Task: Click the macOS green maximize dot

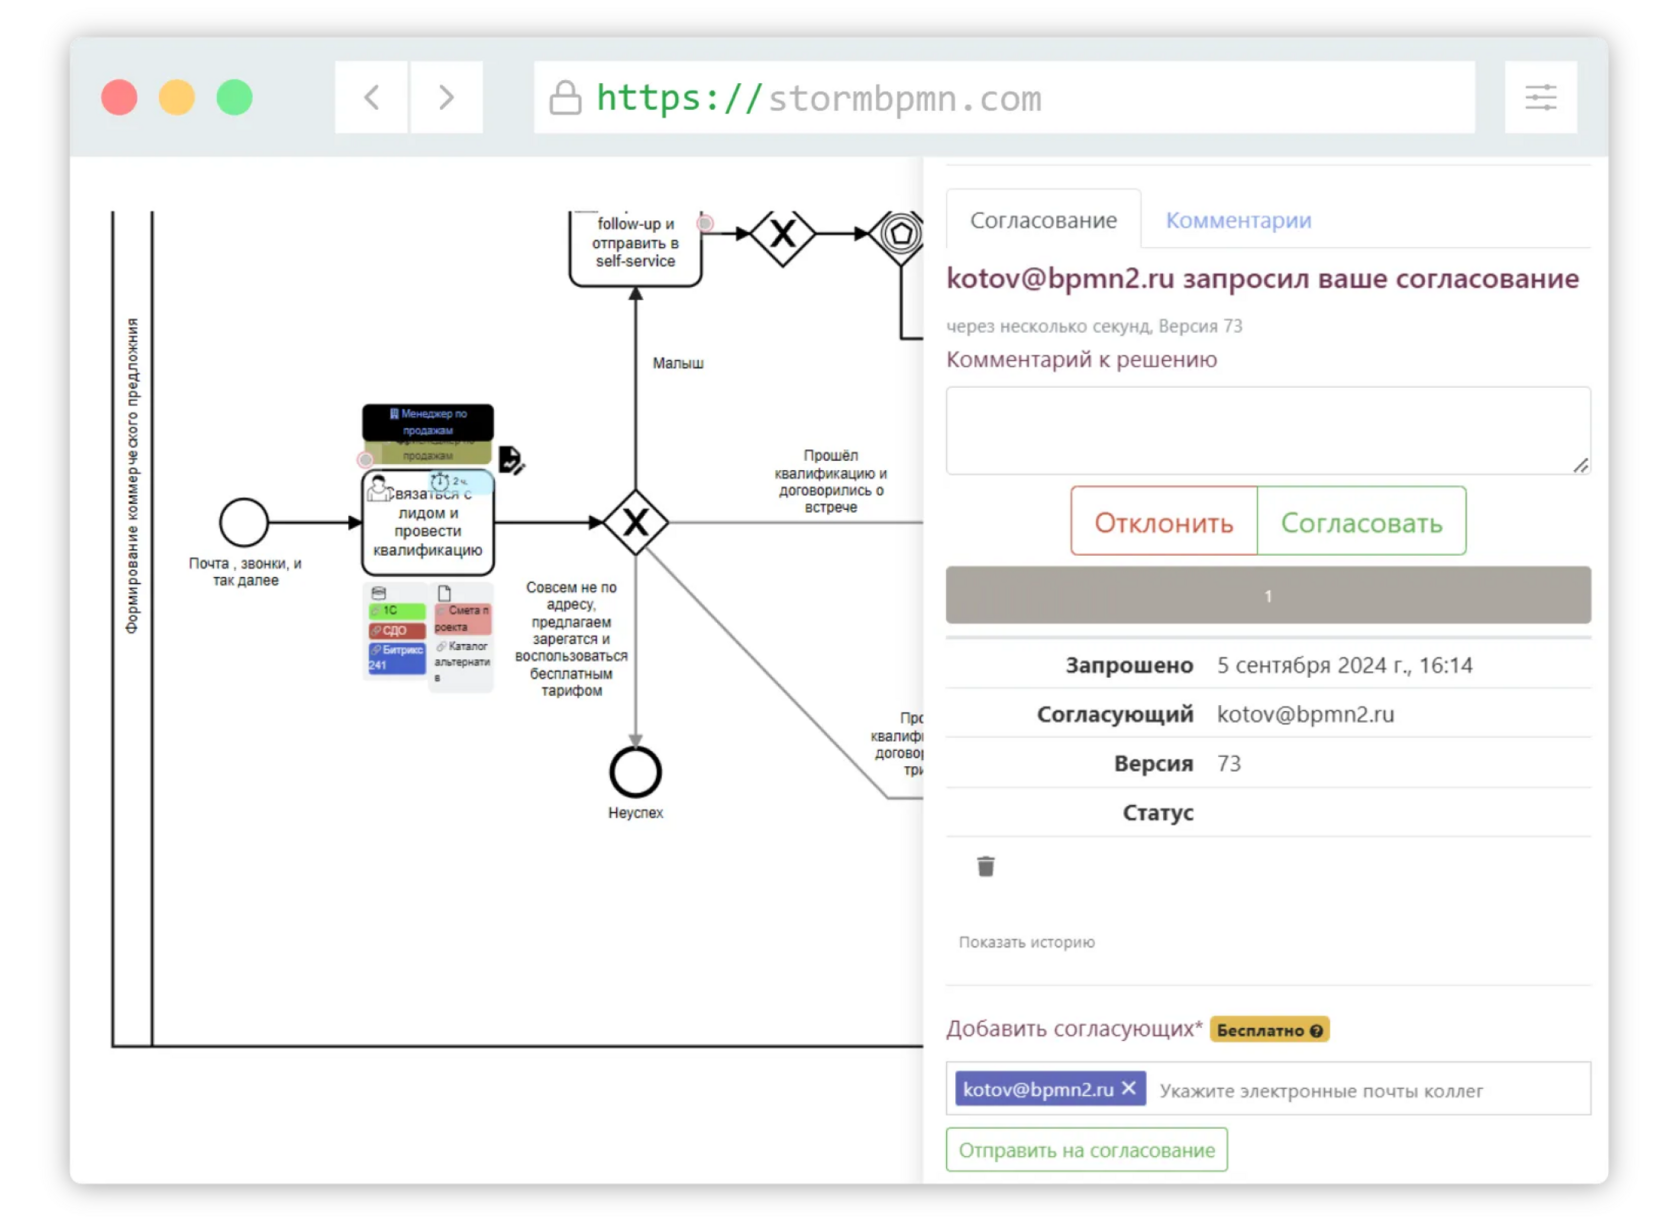Action: 235,97
